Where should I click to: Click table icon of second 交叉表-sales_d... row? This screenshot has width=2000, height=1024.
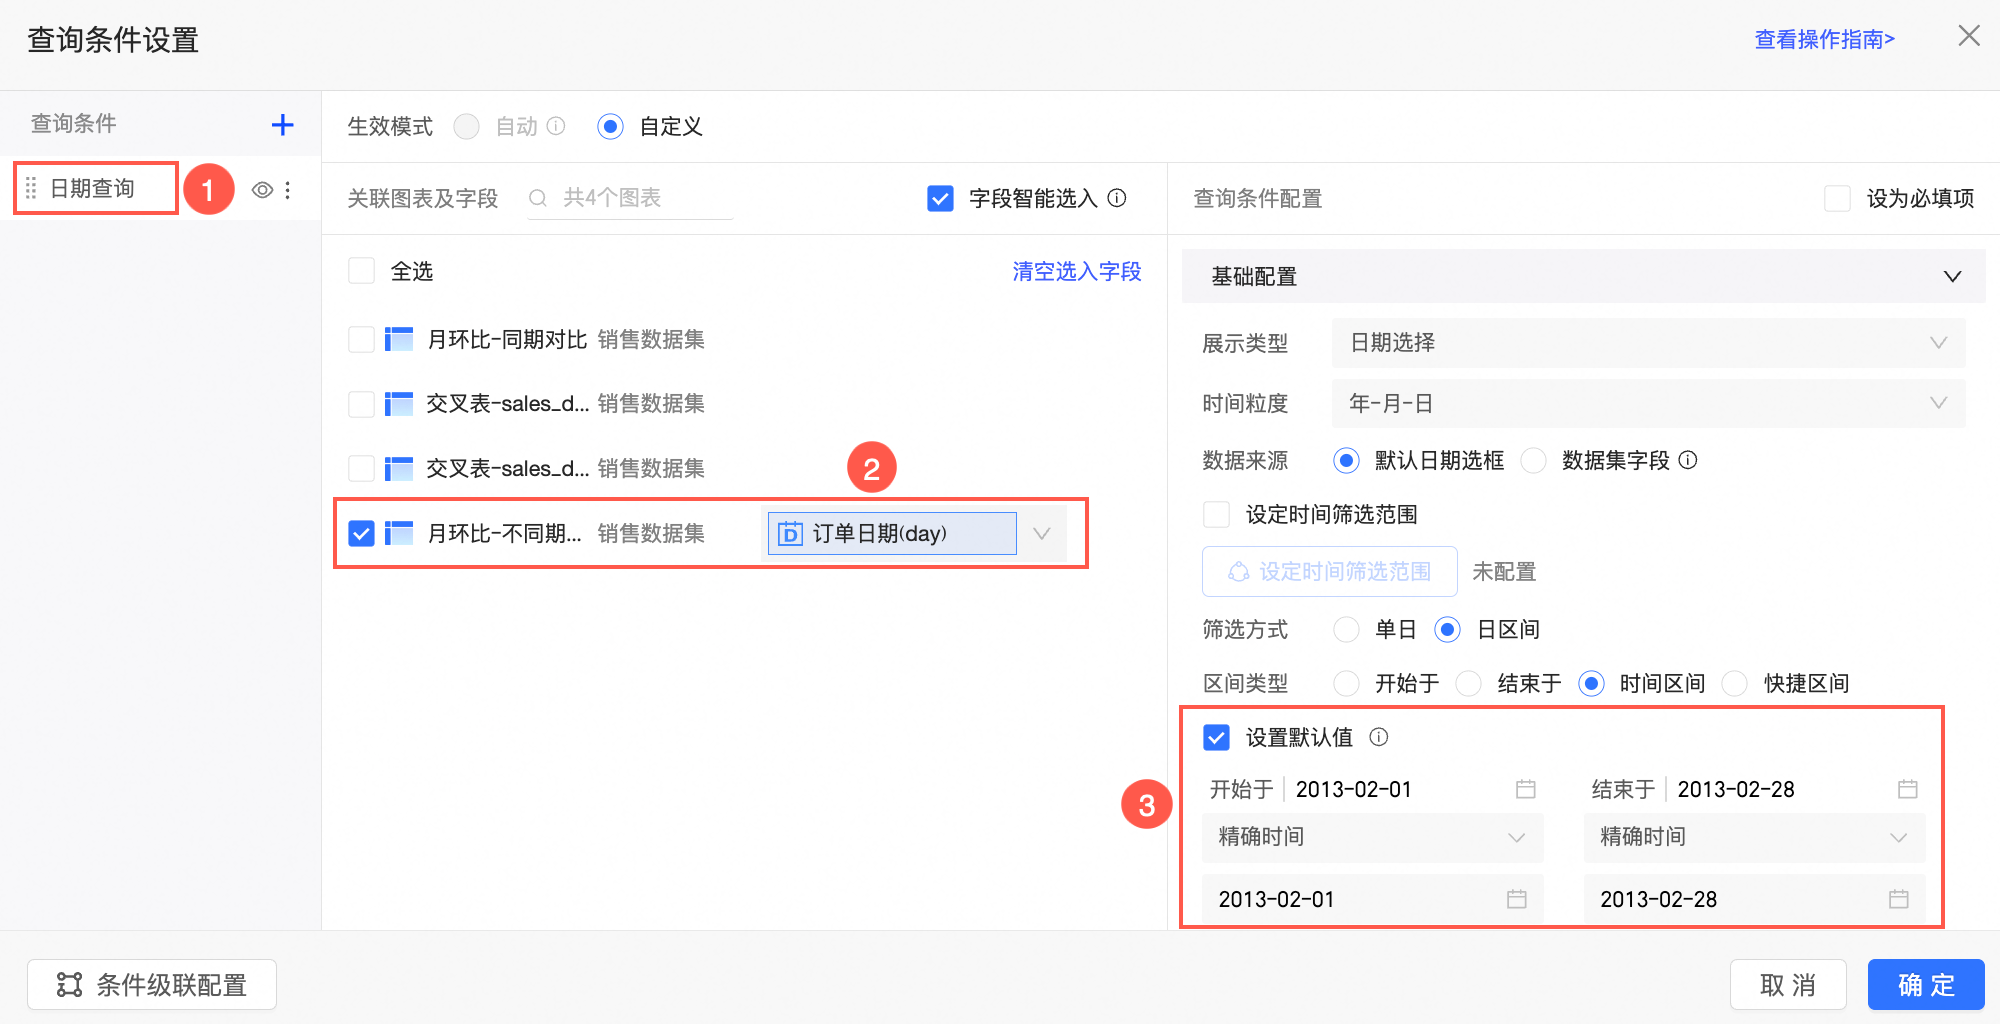click(x=399, y=468)
